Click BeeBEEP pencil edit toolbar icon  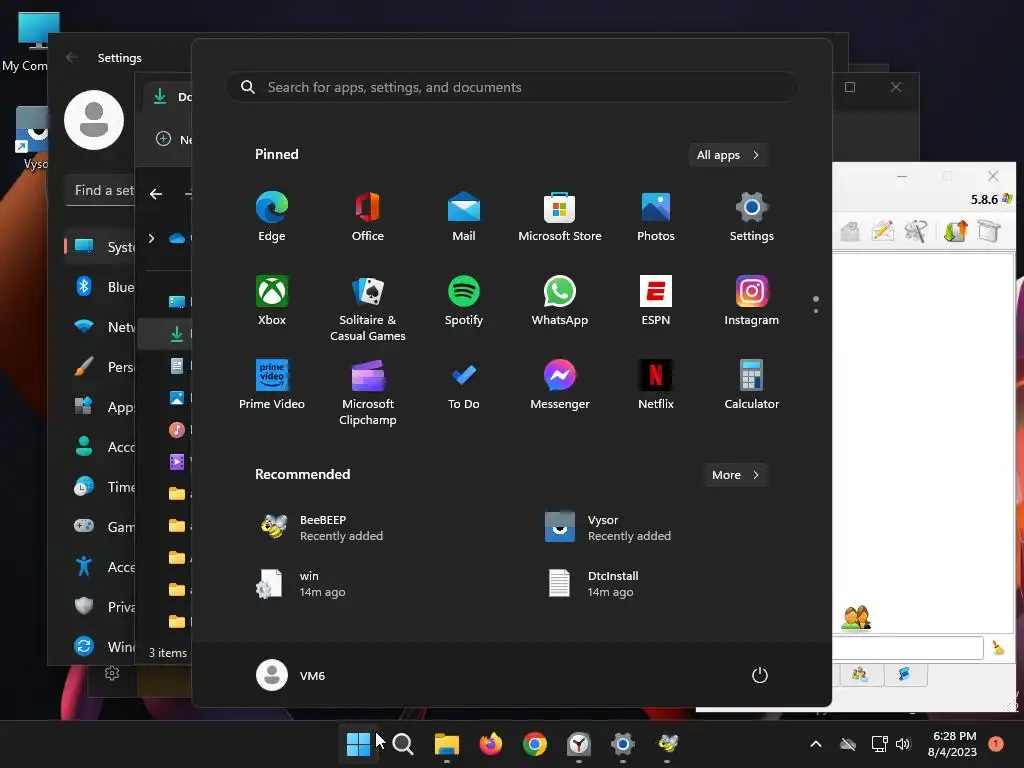pyautogui.click(x=883, y=231)
